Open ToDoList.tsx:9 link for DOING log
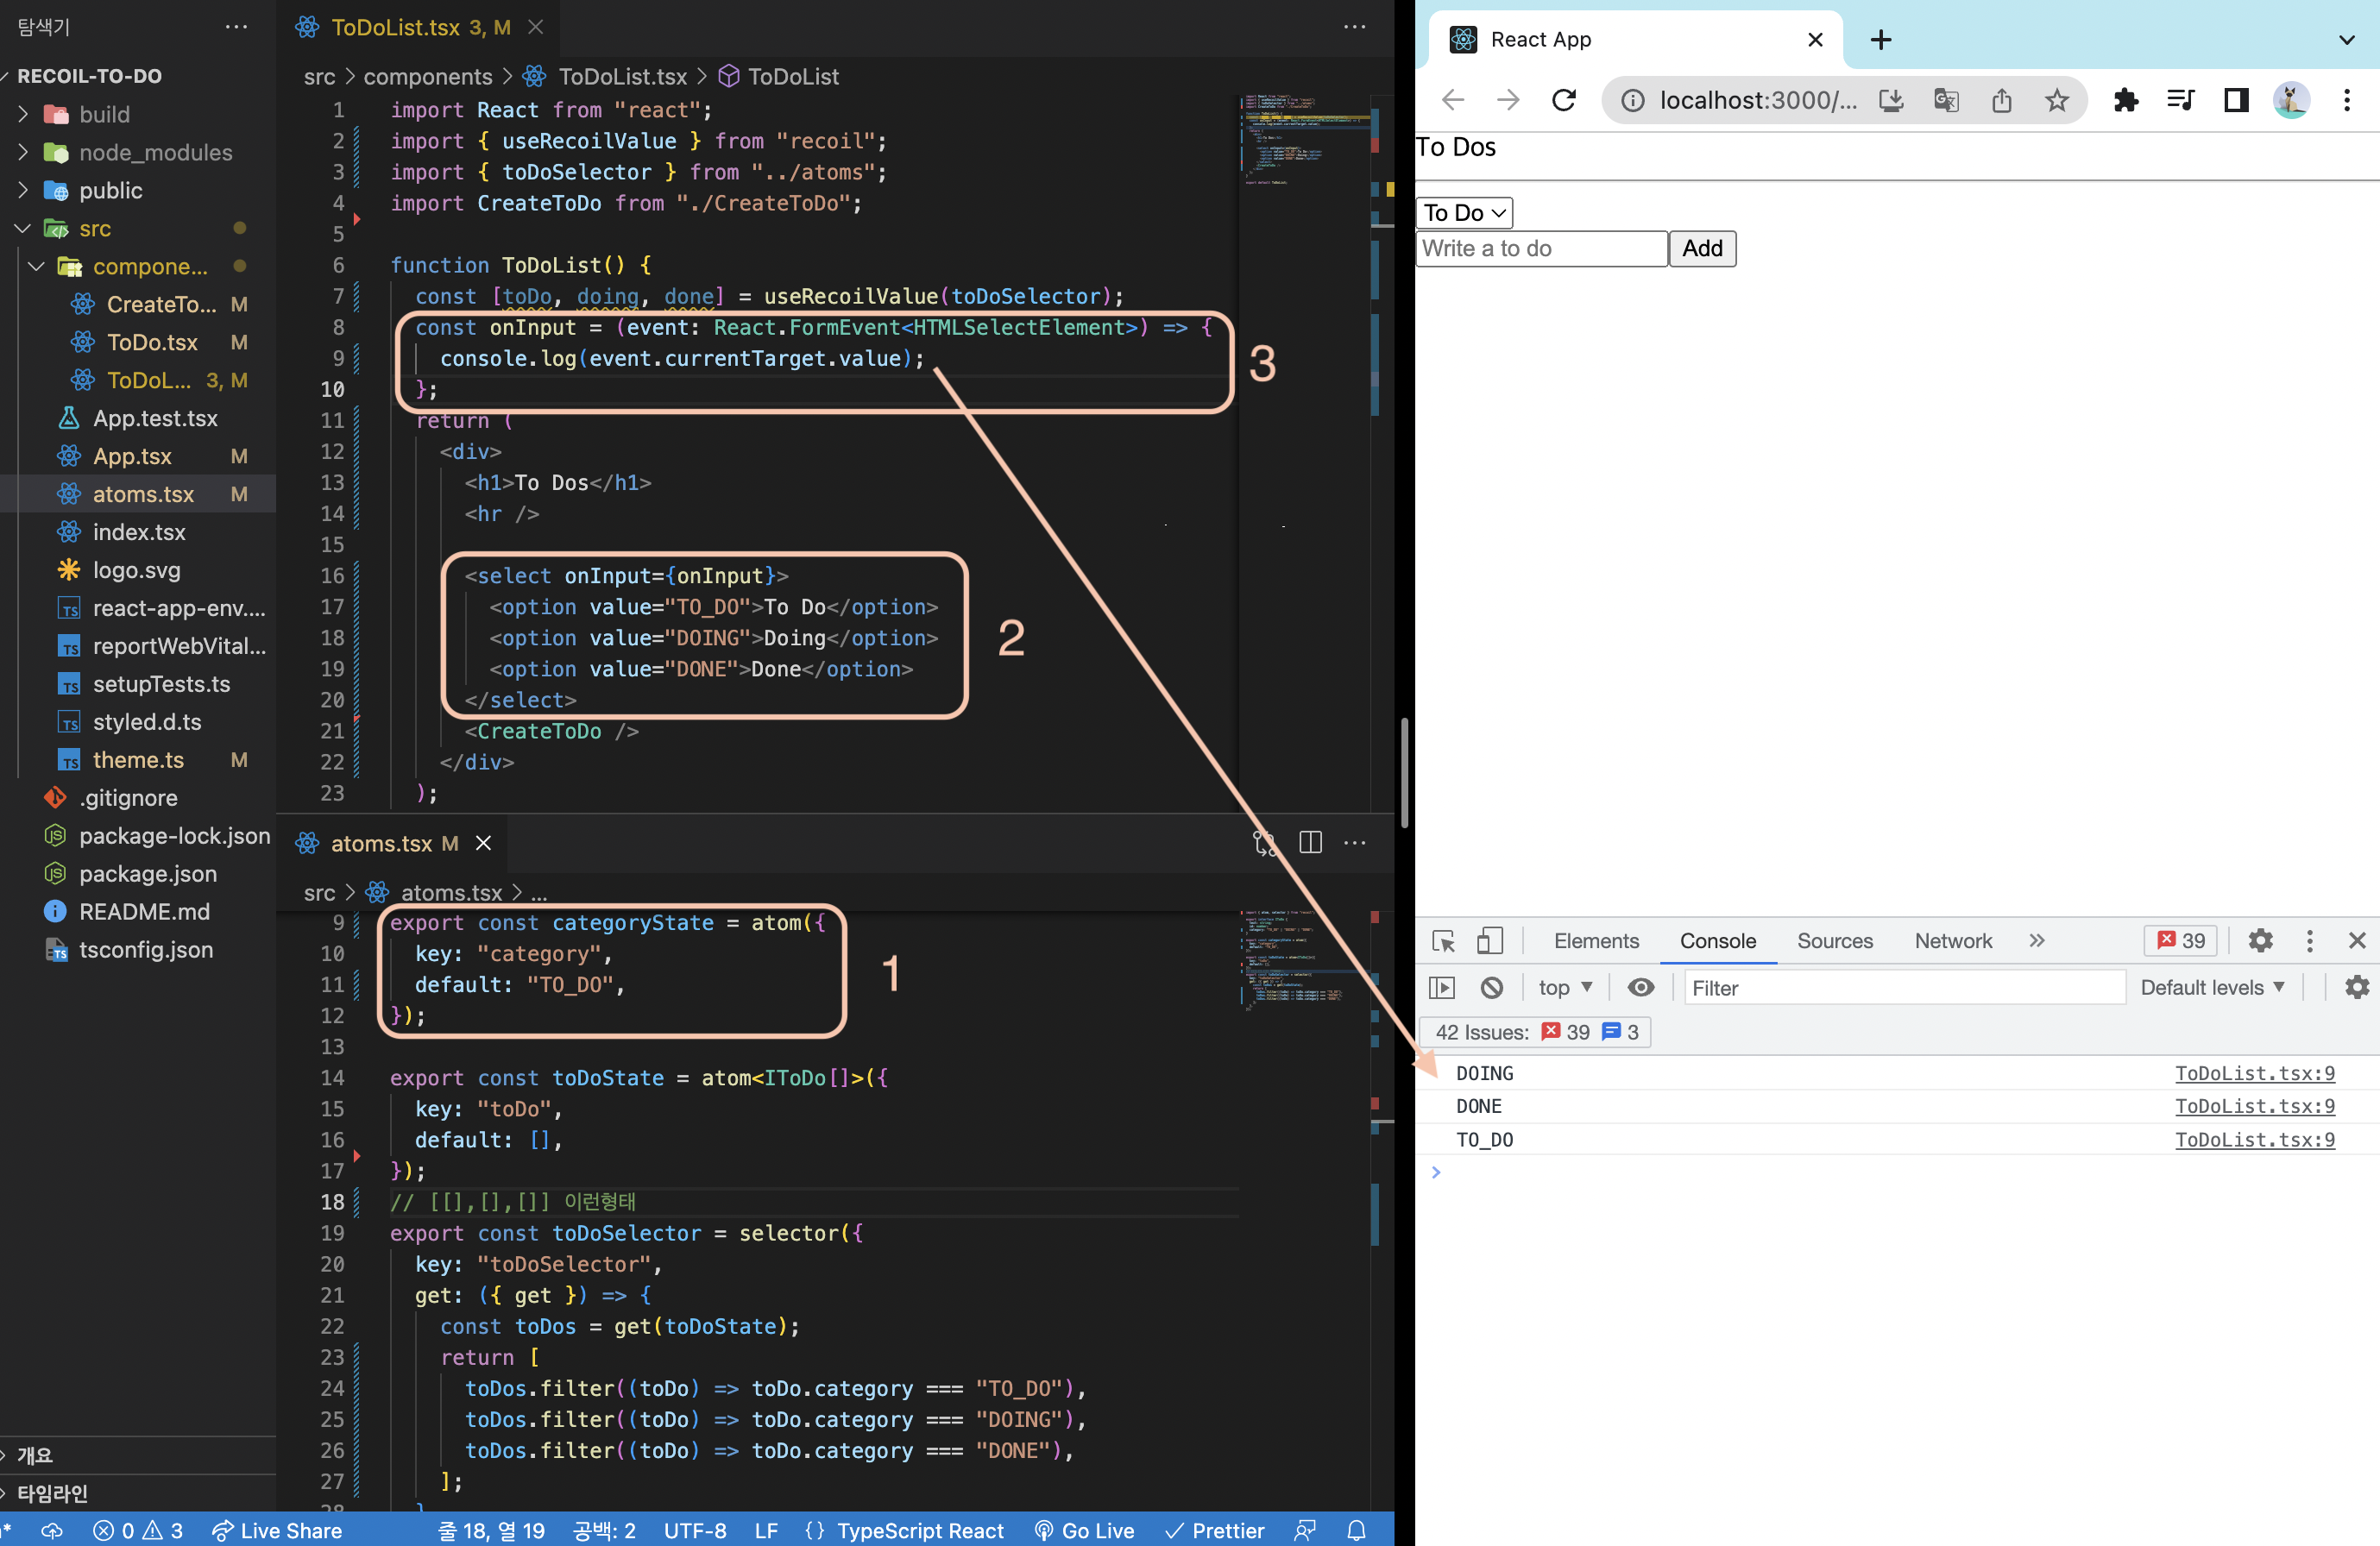Image resolution: width=2380 pixels, height=1546 pixels. pos(2254,1073)
